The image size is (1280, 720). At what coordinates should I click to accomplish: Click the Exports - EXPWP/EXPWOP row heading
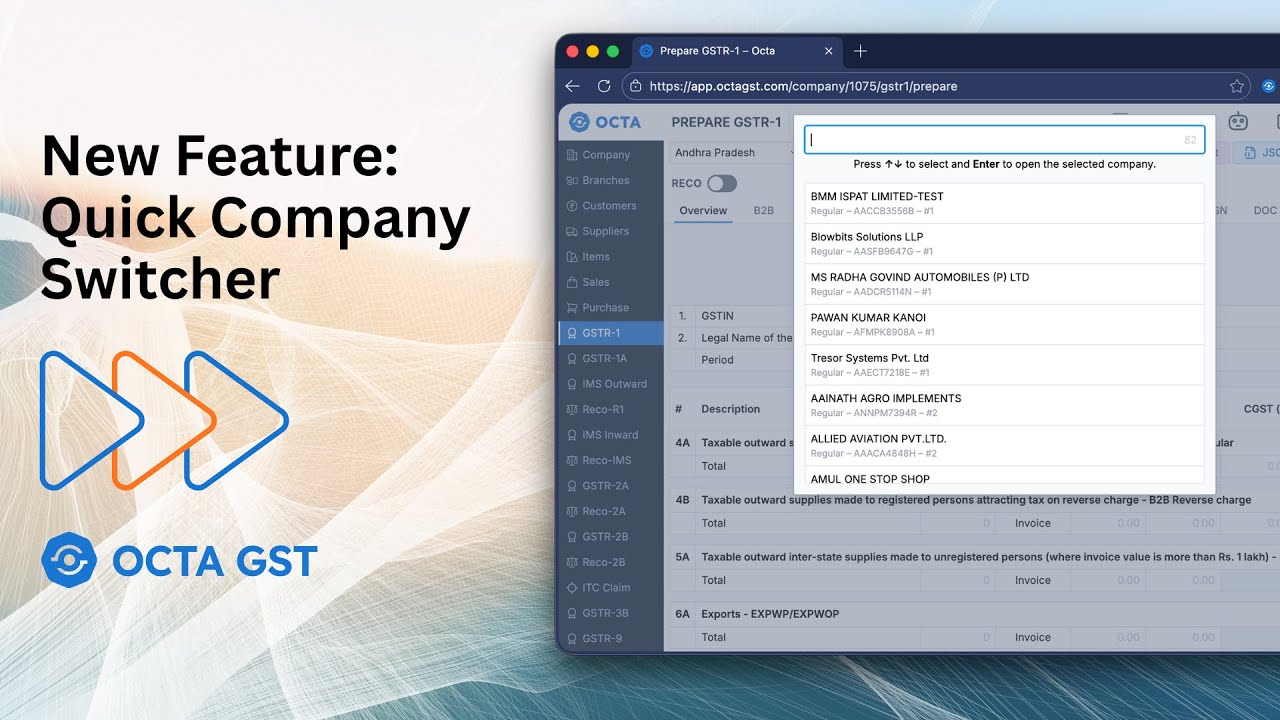[x=770, y=614]
